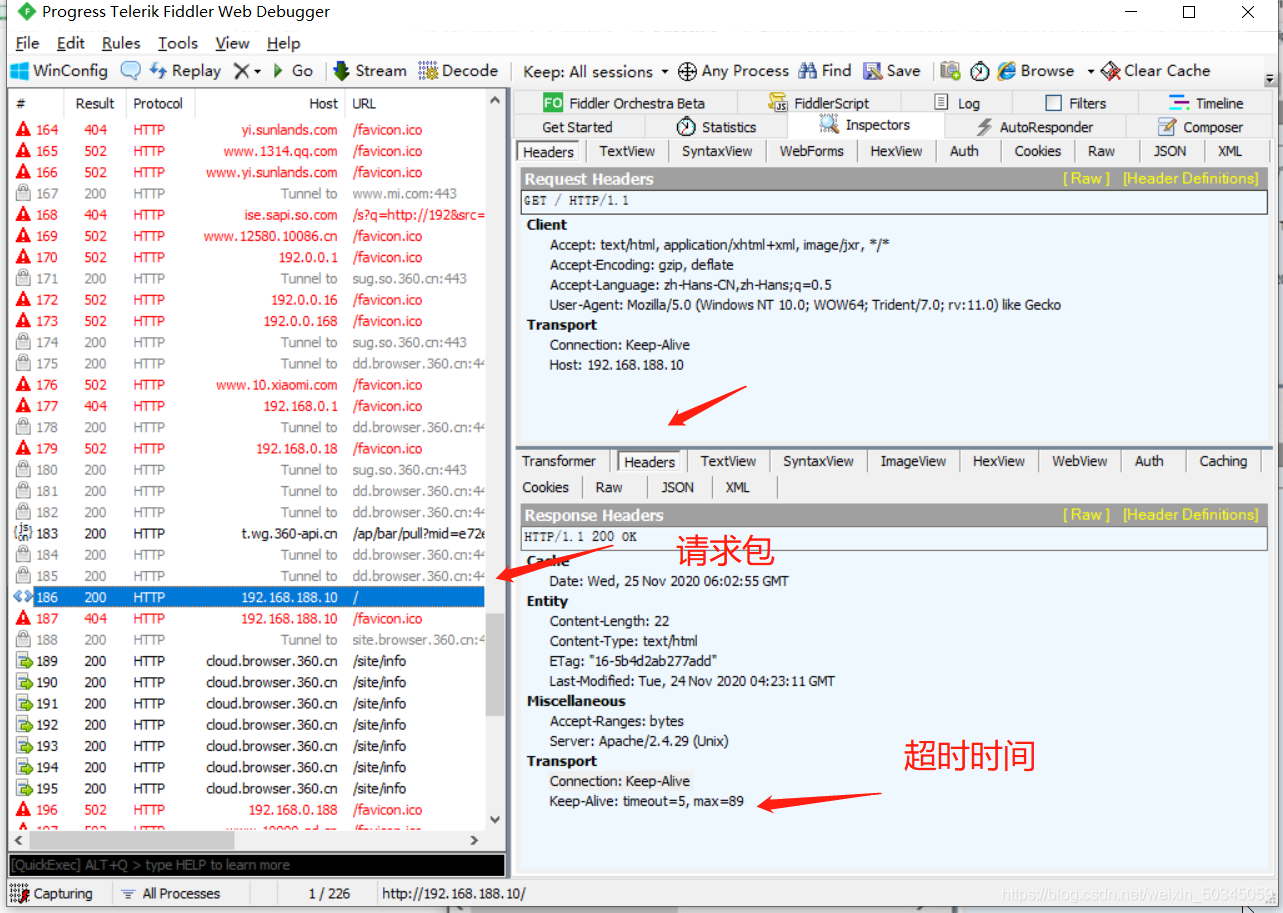Switch to the Composer tab
Viewport: 1283px width, 913px height.
1200,127
